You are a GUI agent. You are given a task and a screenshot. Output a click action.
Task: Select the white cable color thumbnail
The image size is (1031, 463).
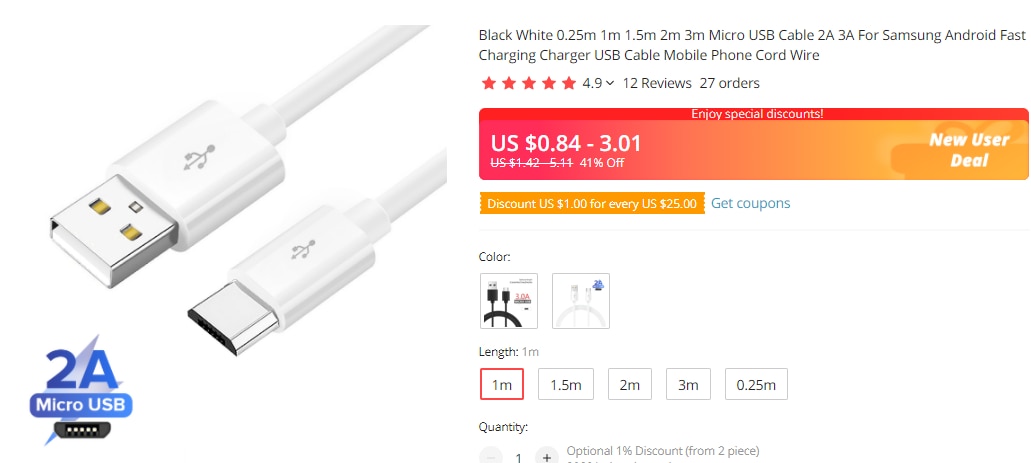[581, 301]
